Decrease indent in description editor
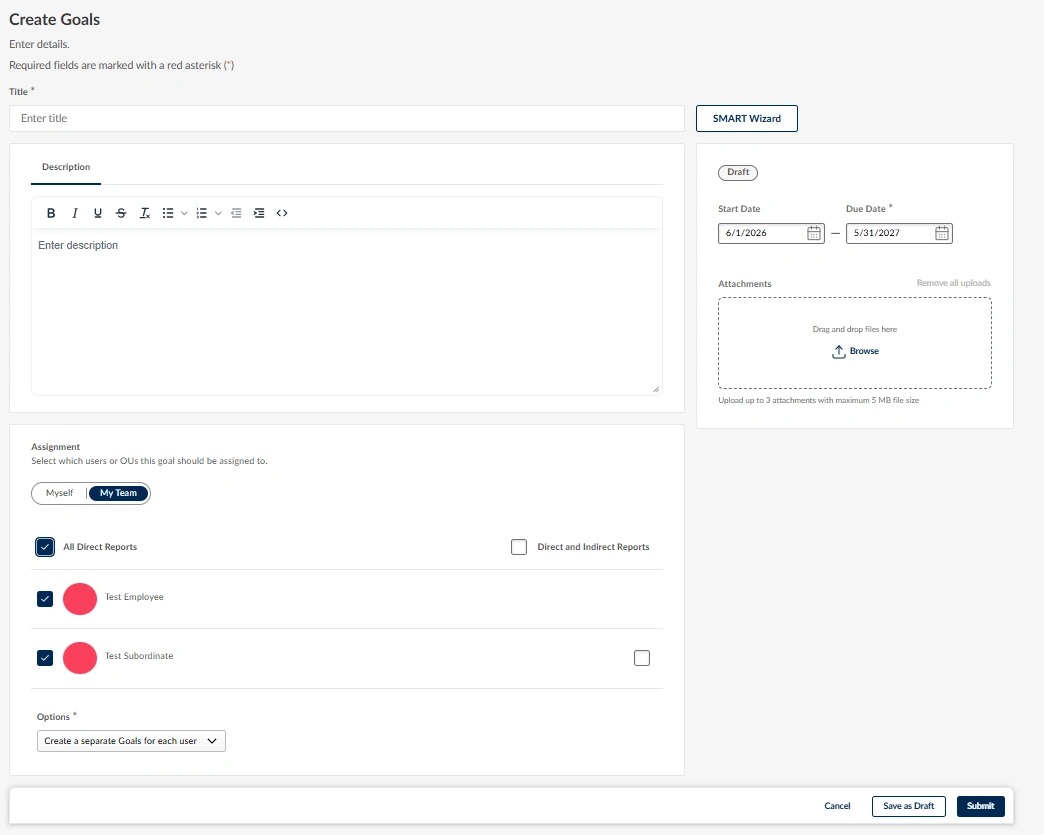Image resolution: width=1044 pixels, height=835 pixels. (236, 213)
